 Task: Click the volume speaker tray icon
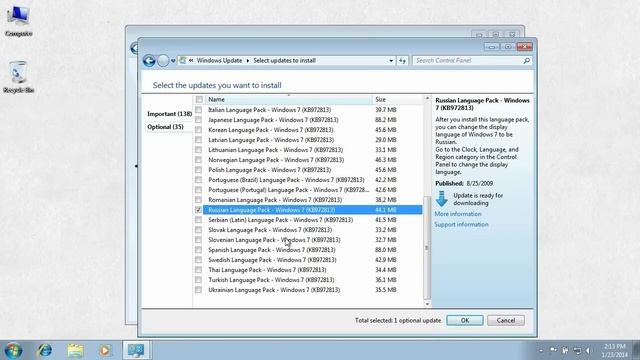coord(589,350)
